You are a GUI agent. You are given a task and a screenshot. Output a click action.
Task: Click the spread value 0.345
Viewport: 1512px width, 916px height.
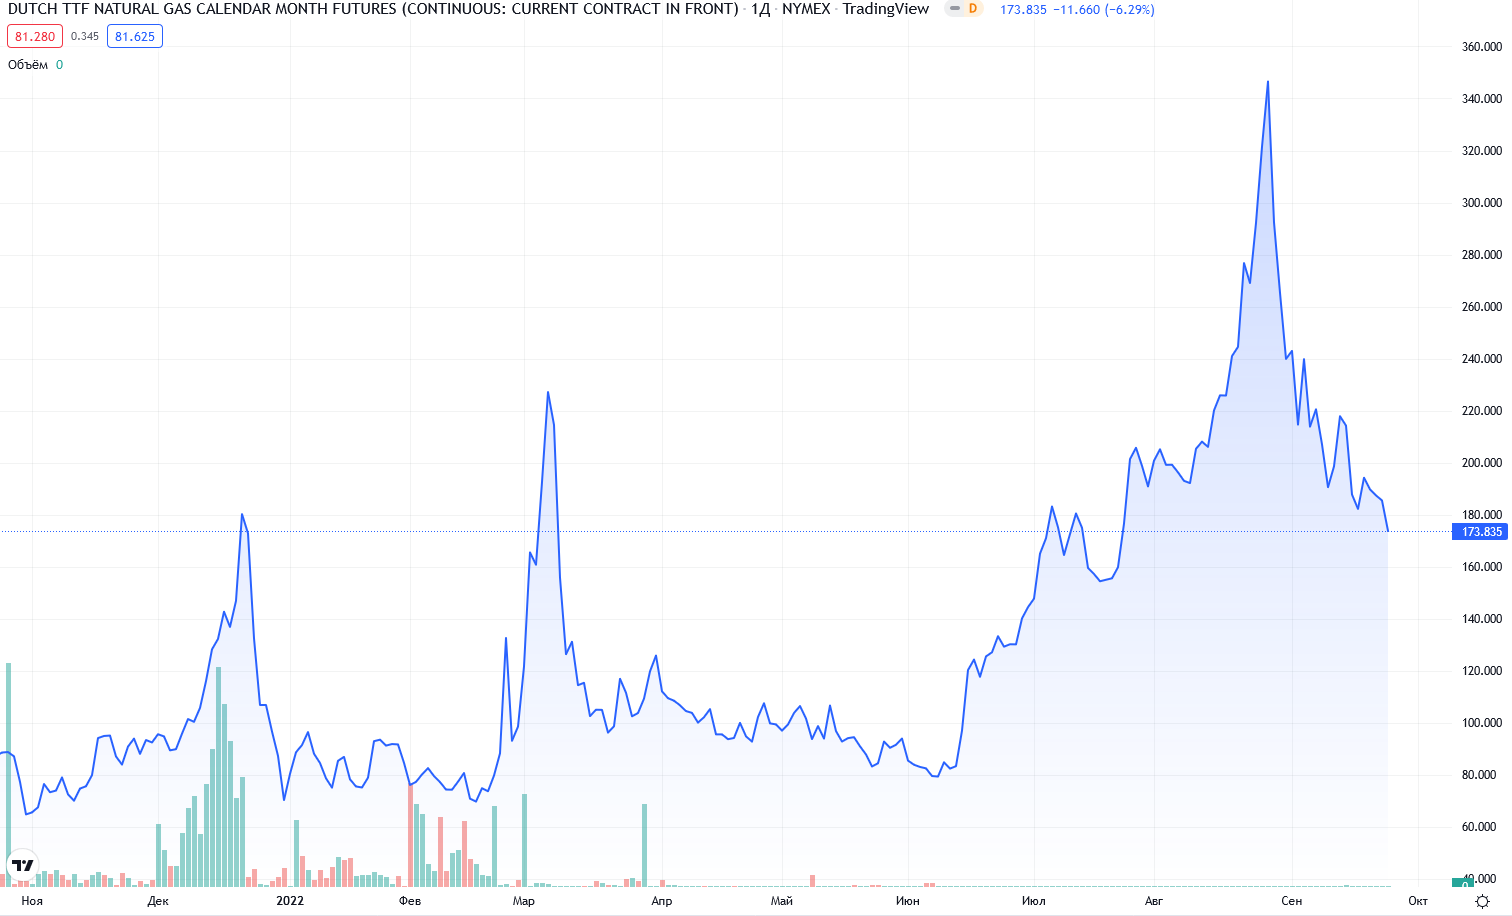[x=85, y=37]
